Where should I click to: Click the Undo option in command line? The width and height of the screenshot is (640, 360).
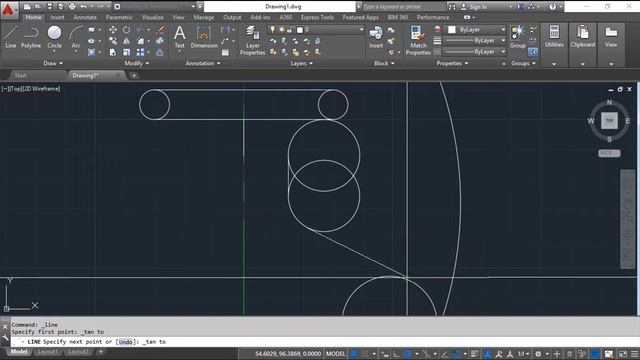click(126, 342)
